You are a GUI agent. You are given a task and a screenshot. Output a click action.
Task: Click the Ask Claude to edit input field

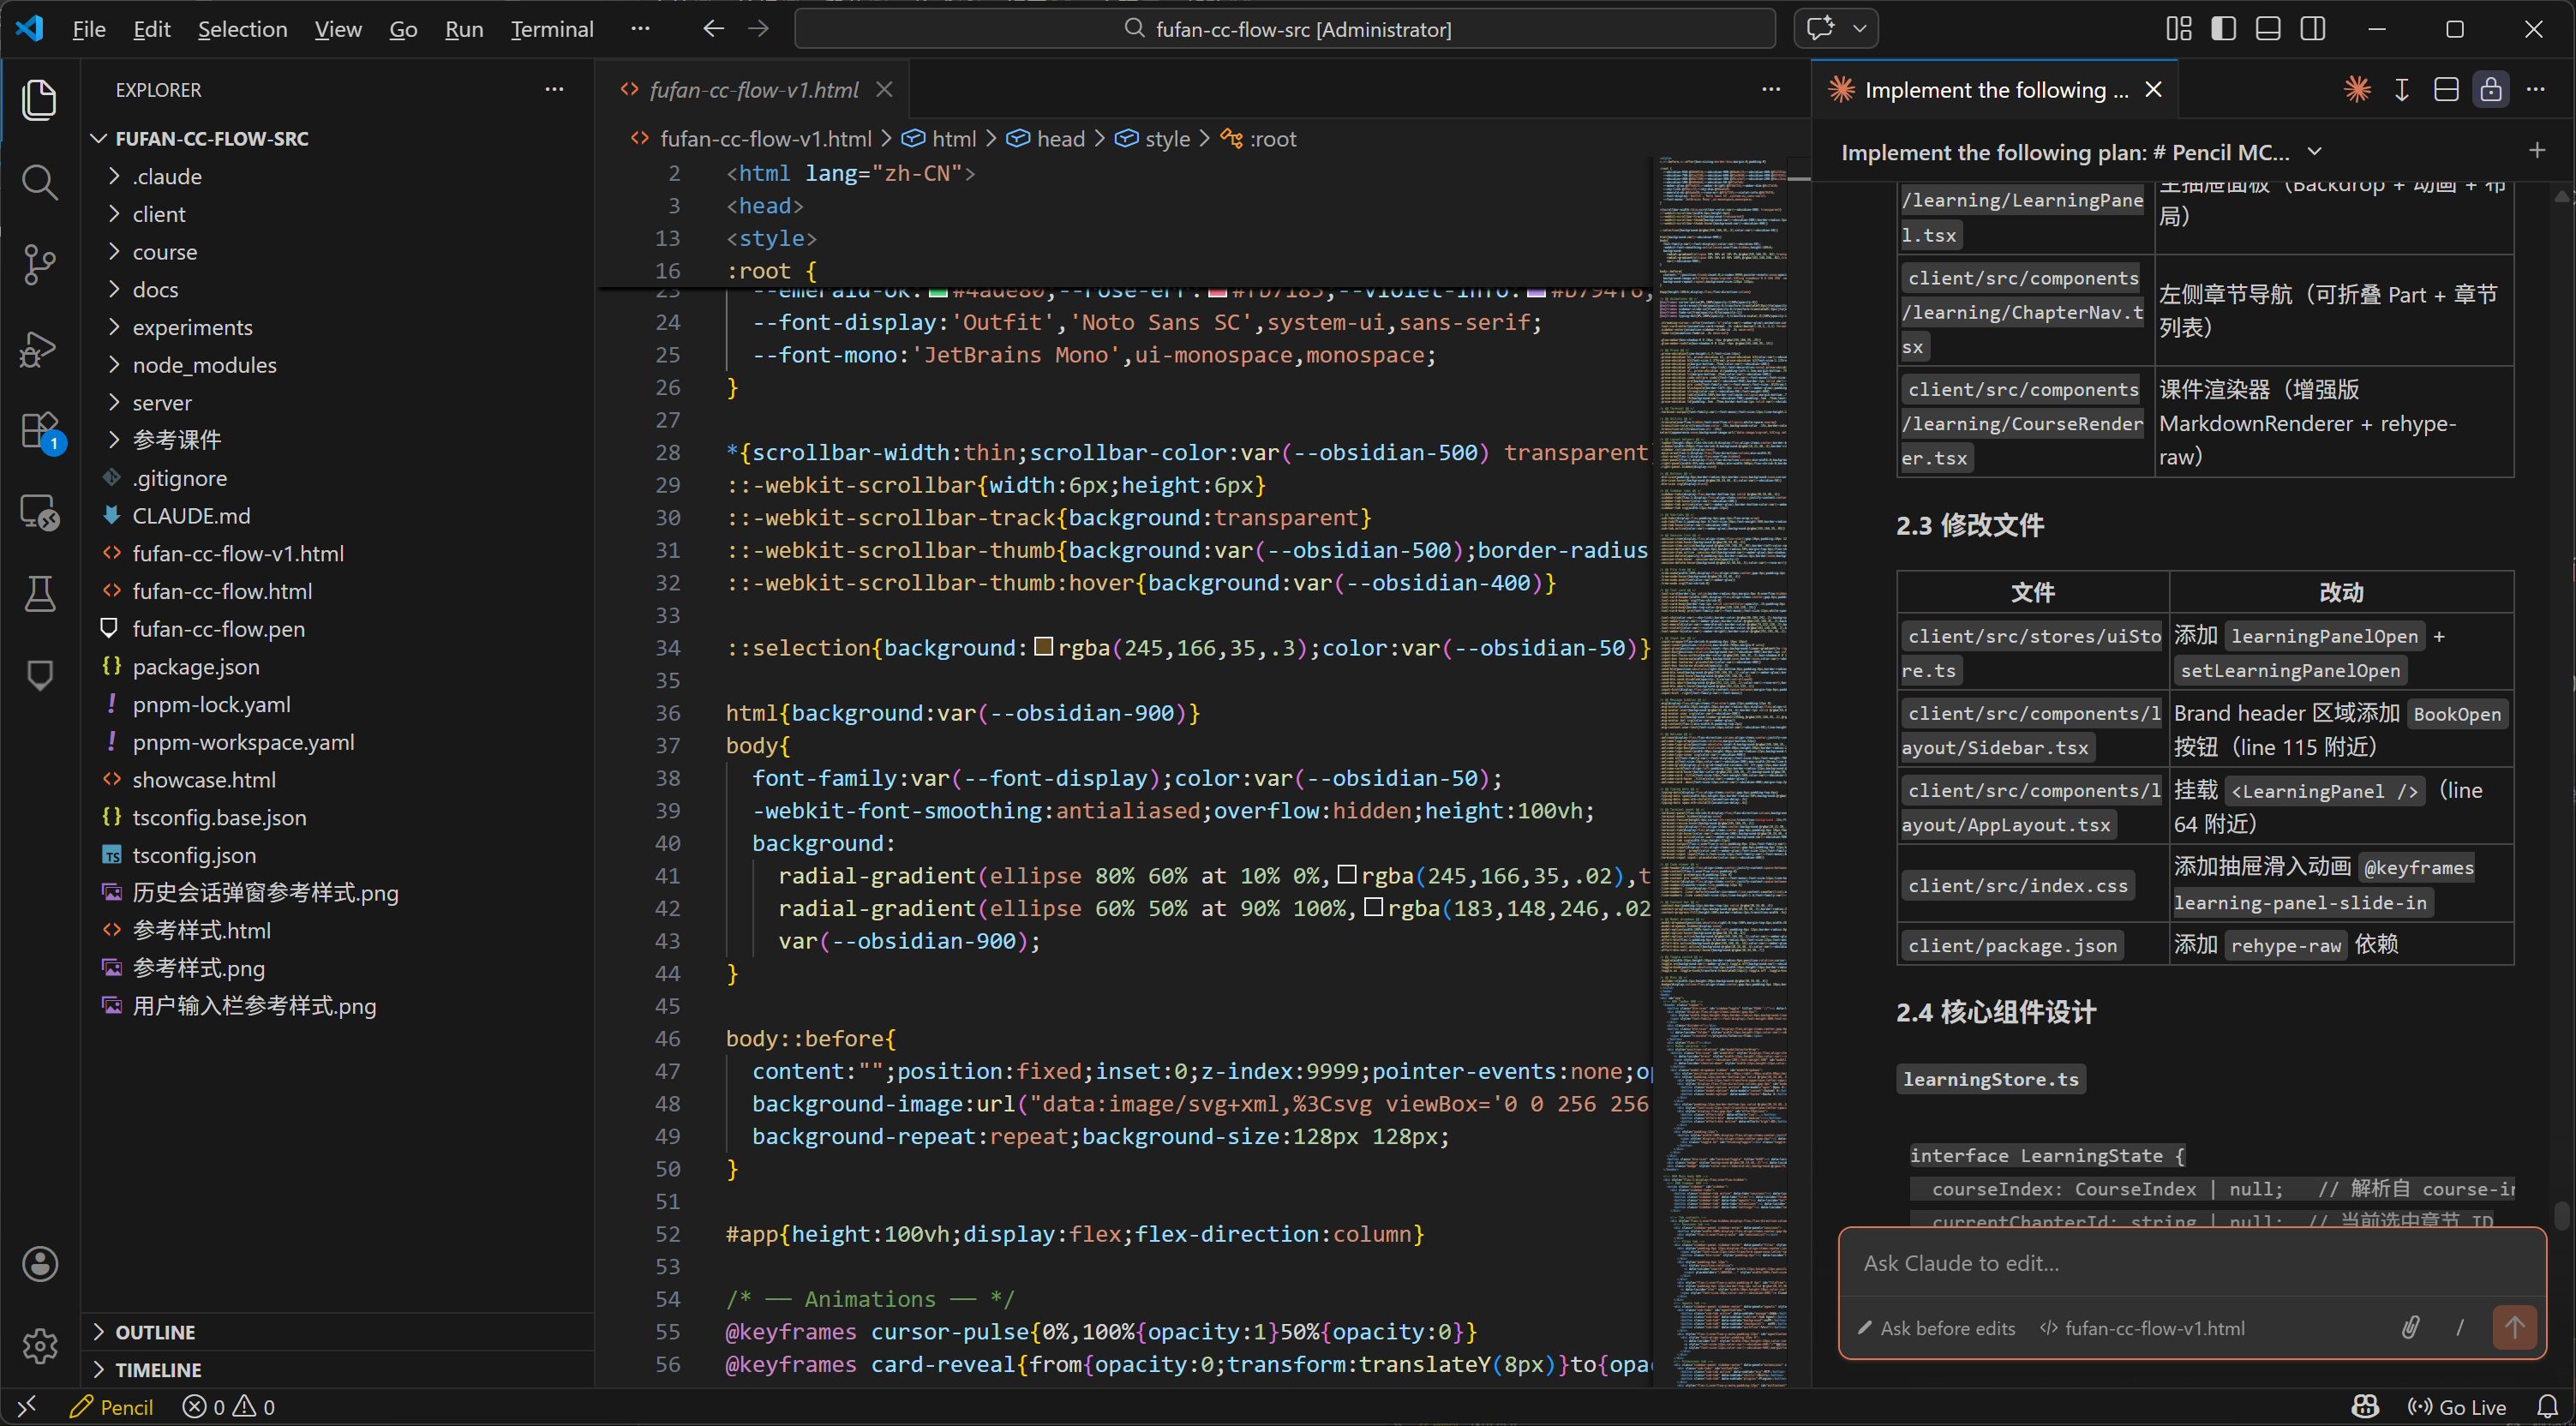click(2192, 1263)
